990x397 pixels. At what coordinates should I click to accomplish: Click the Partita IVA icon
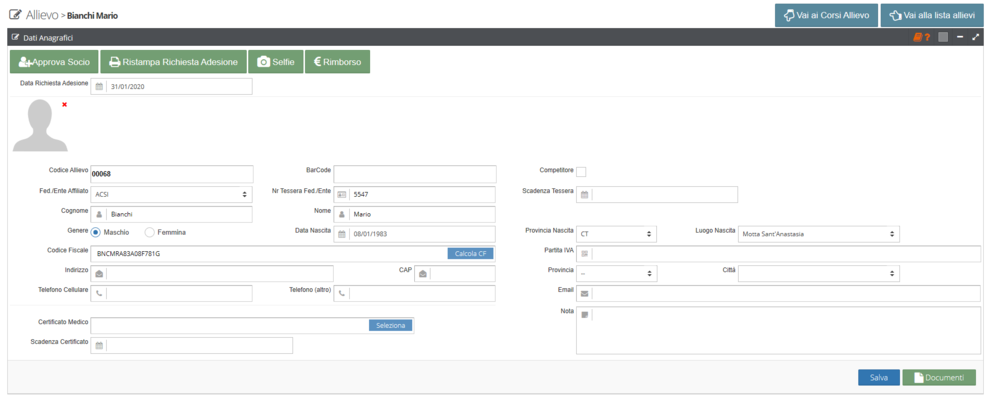pos(585,254)
